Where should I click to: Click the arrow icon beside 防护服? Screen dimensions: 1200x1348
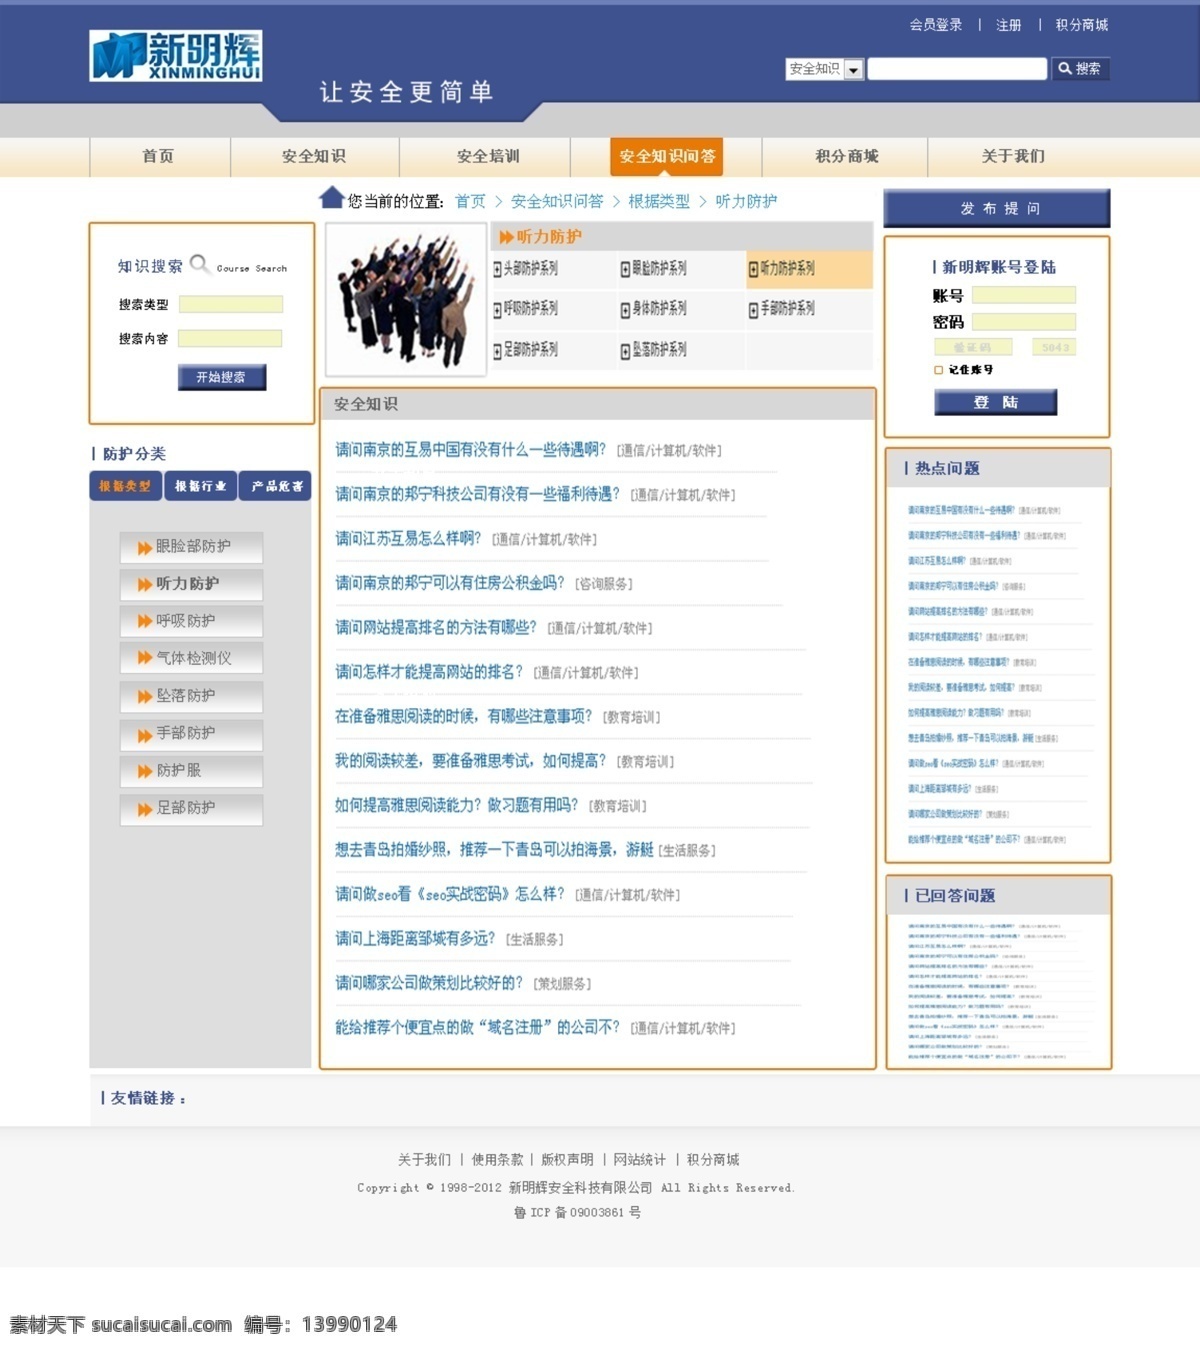(x=145, y=771)
